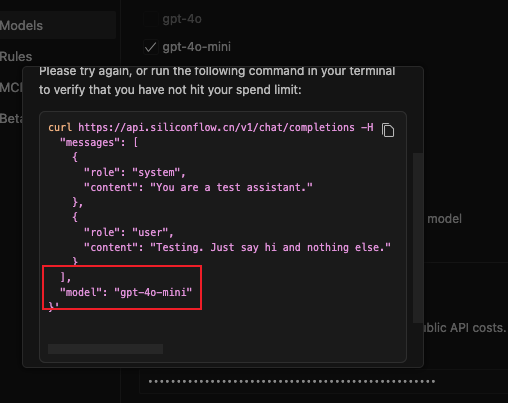Switch to the Rules settings section
Image resolution: width=508 pixels, height=403 pixels.
(16, 57)
